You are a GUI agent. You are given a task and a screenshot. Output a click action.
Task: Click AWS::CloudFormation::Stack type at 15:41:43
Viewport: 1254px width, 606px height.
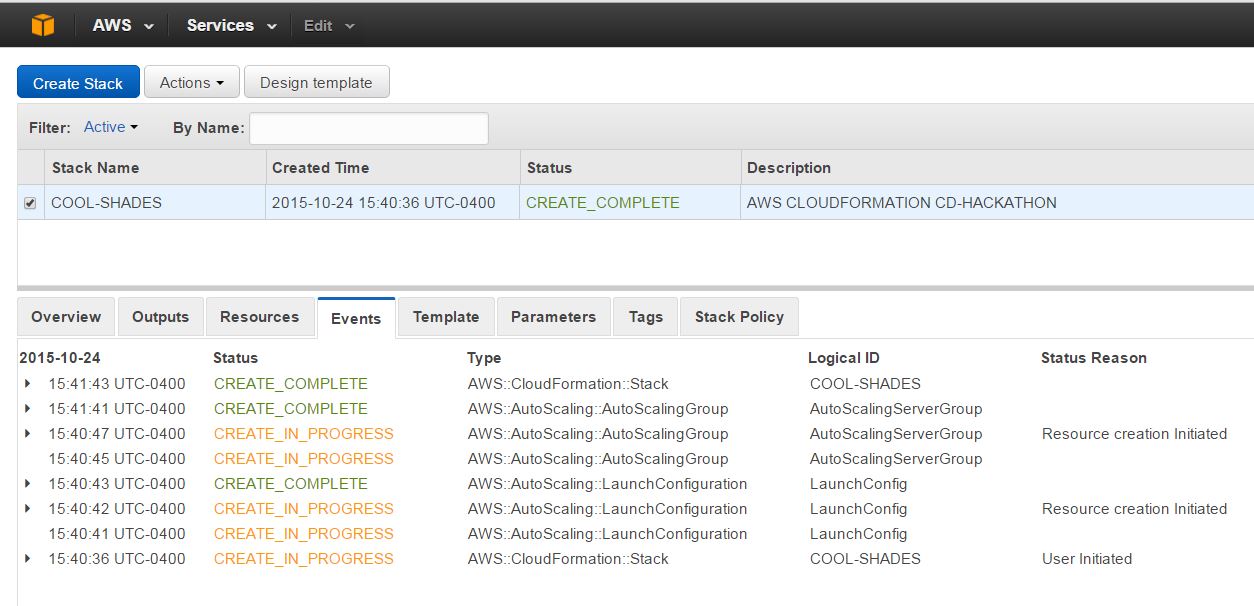568,384
